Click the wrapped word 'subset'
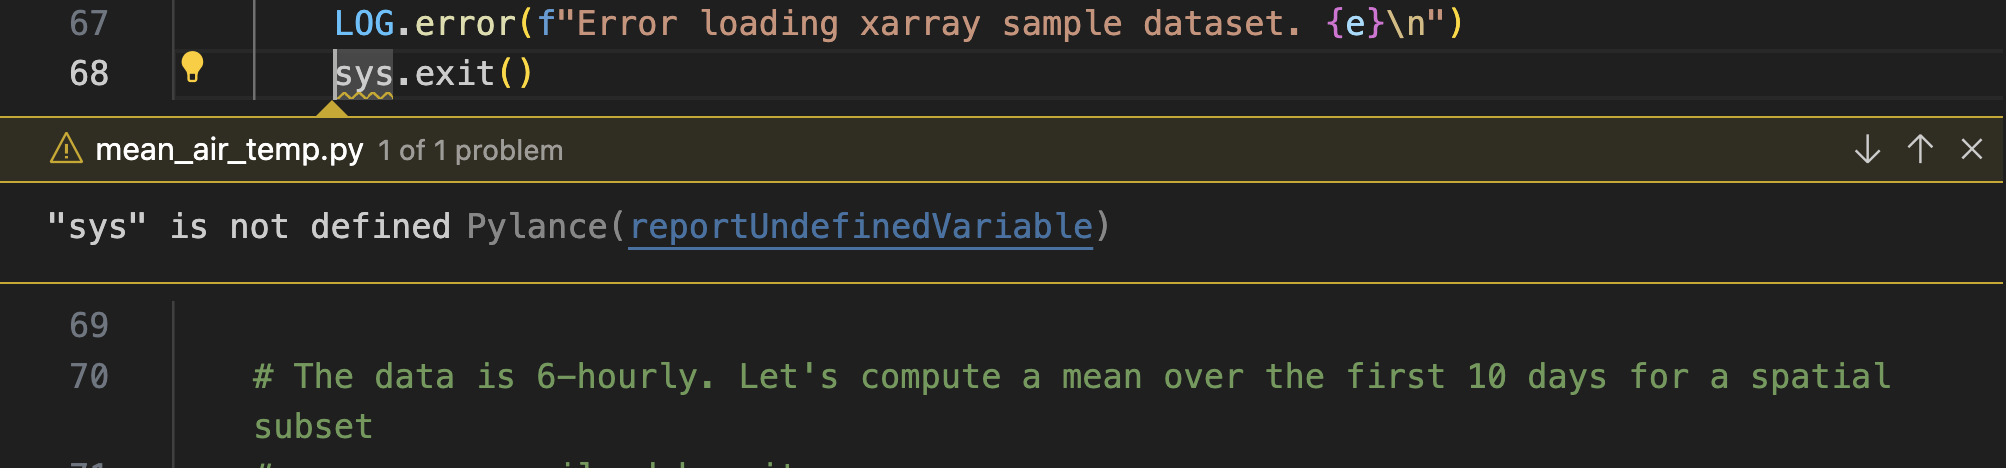 [313, 427]
